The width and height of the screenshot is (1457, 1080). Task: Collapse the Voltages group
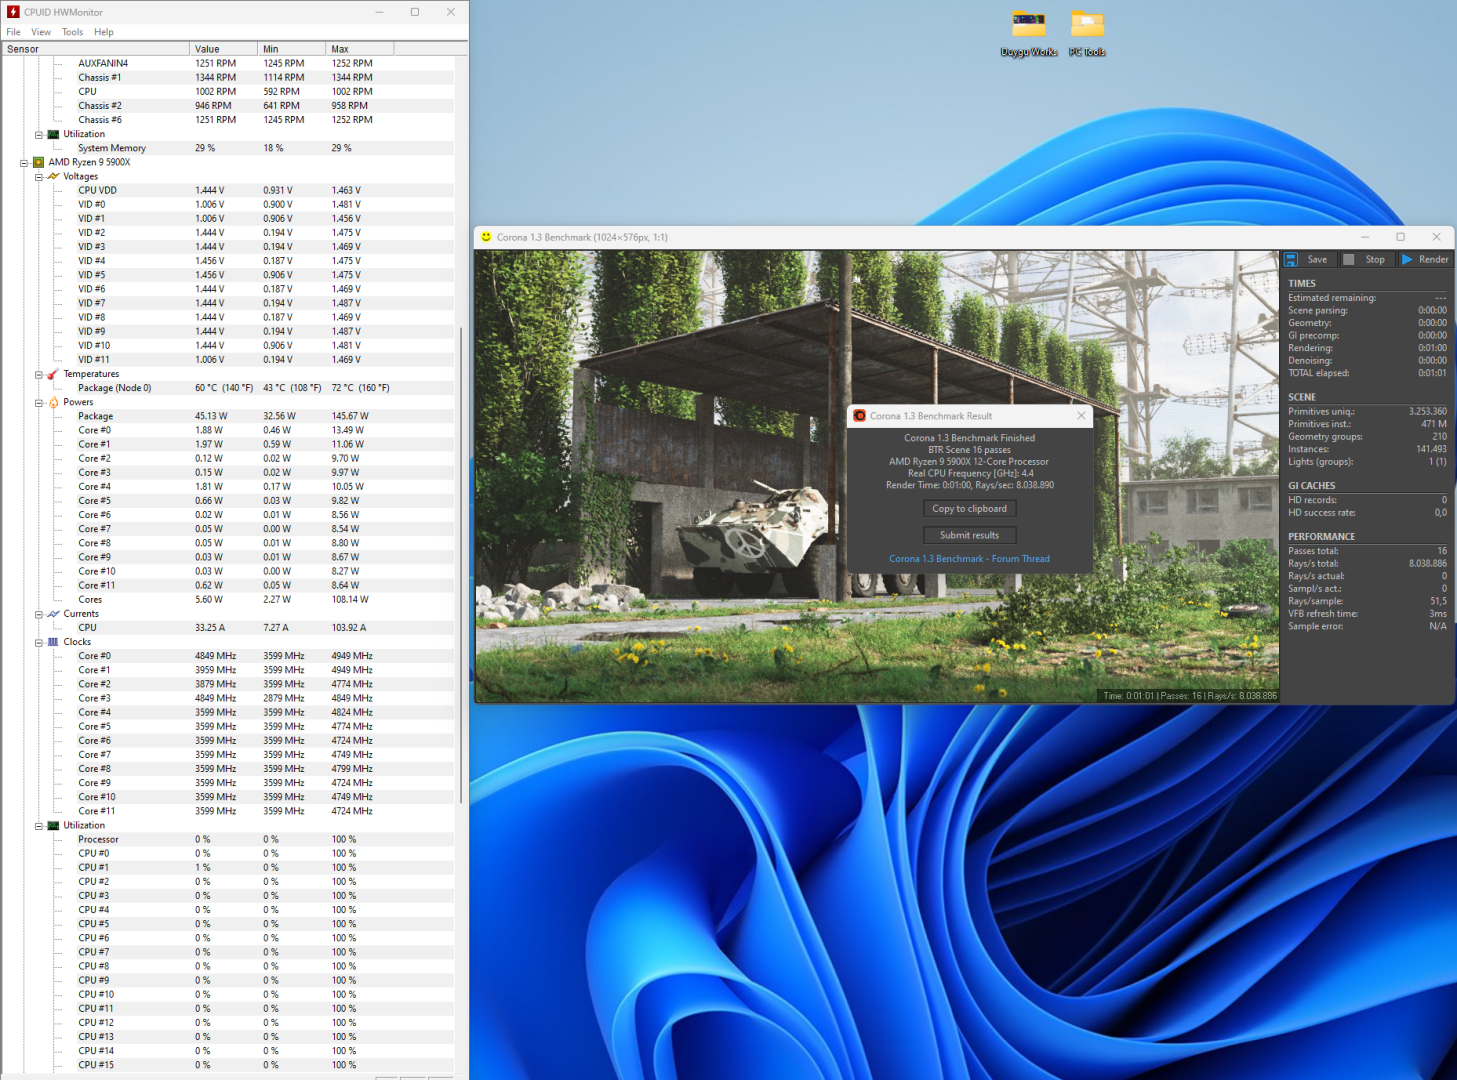[39, 177]
